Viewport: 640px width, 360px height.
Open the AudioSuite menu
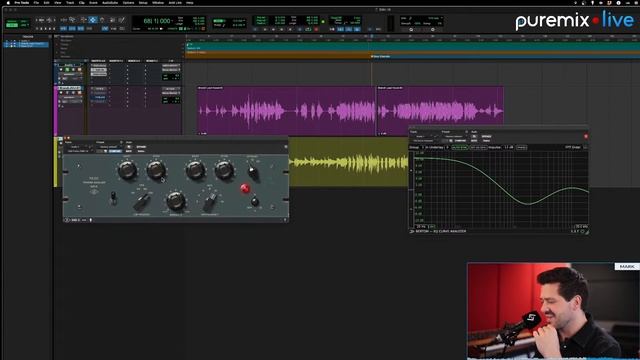[x=110, y=2]
